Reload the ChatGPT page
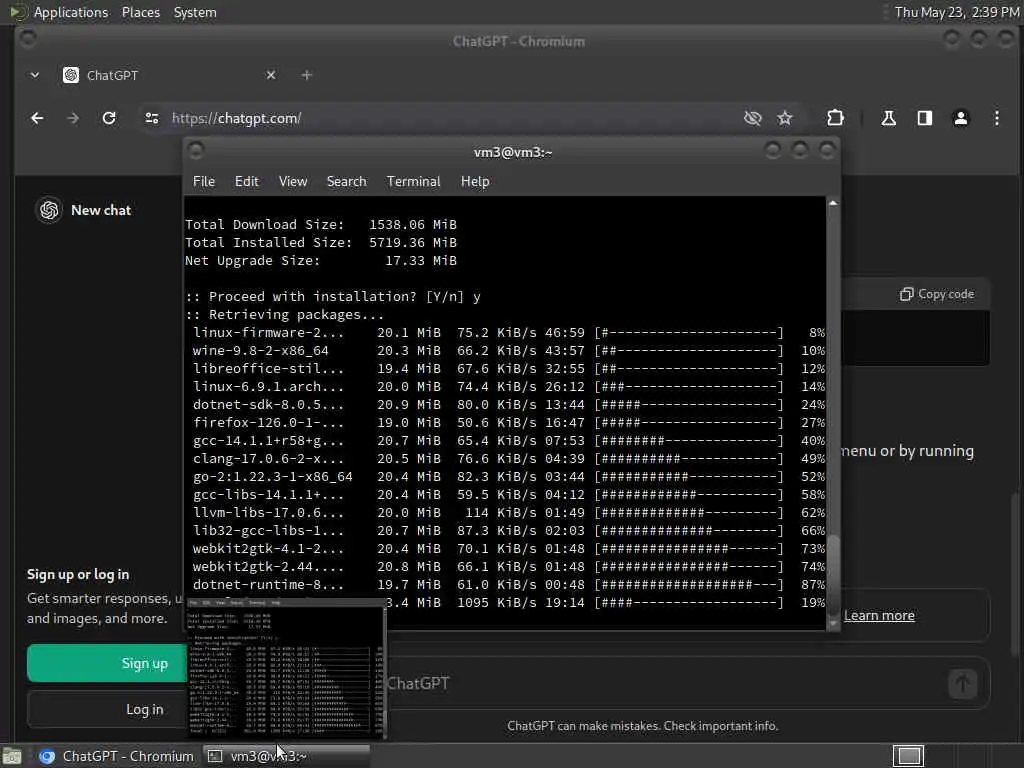This screenshot has height=768, width=1024. coord(109,118)
